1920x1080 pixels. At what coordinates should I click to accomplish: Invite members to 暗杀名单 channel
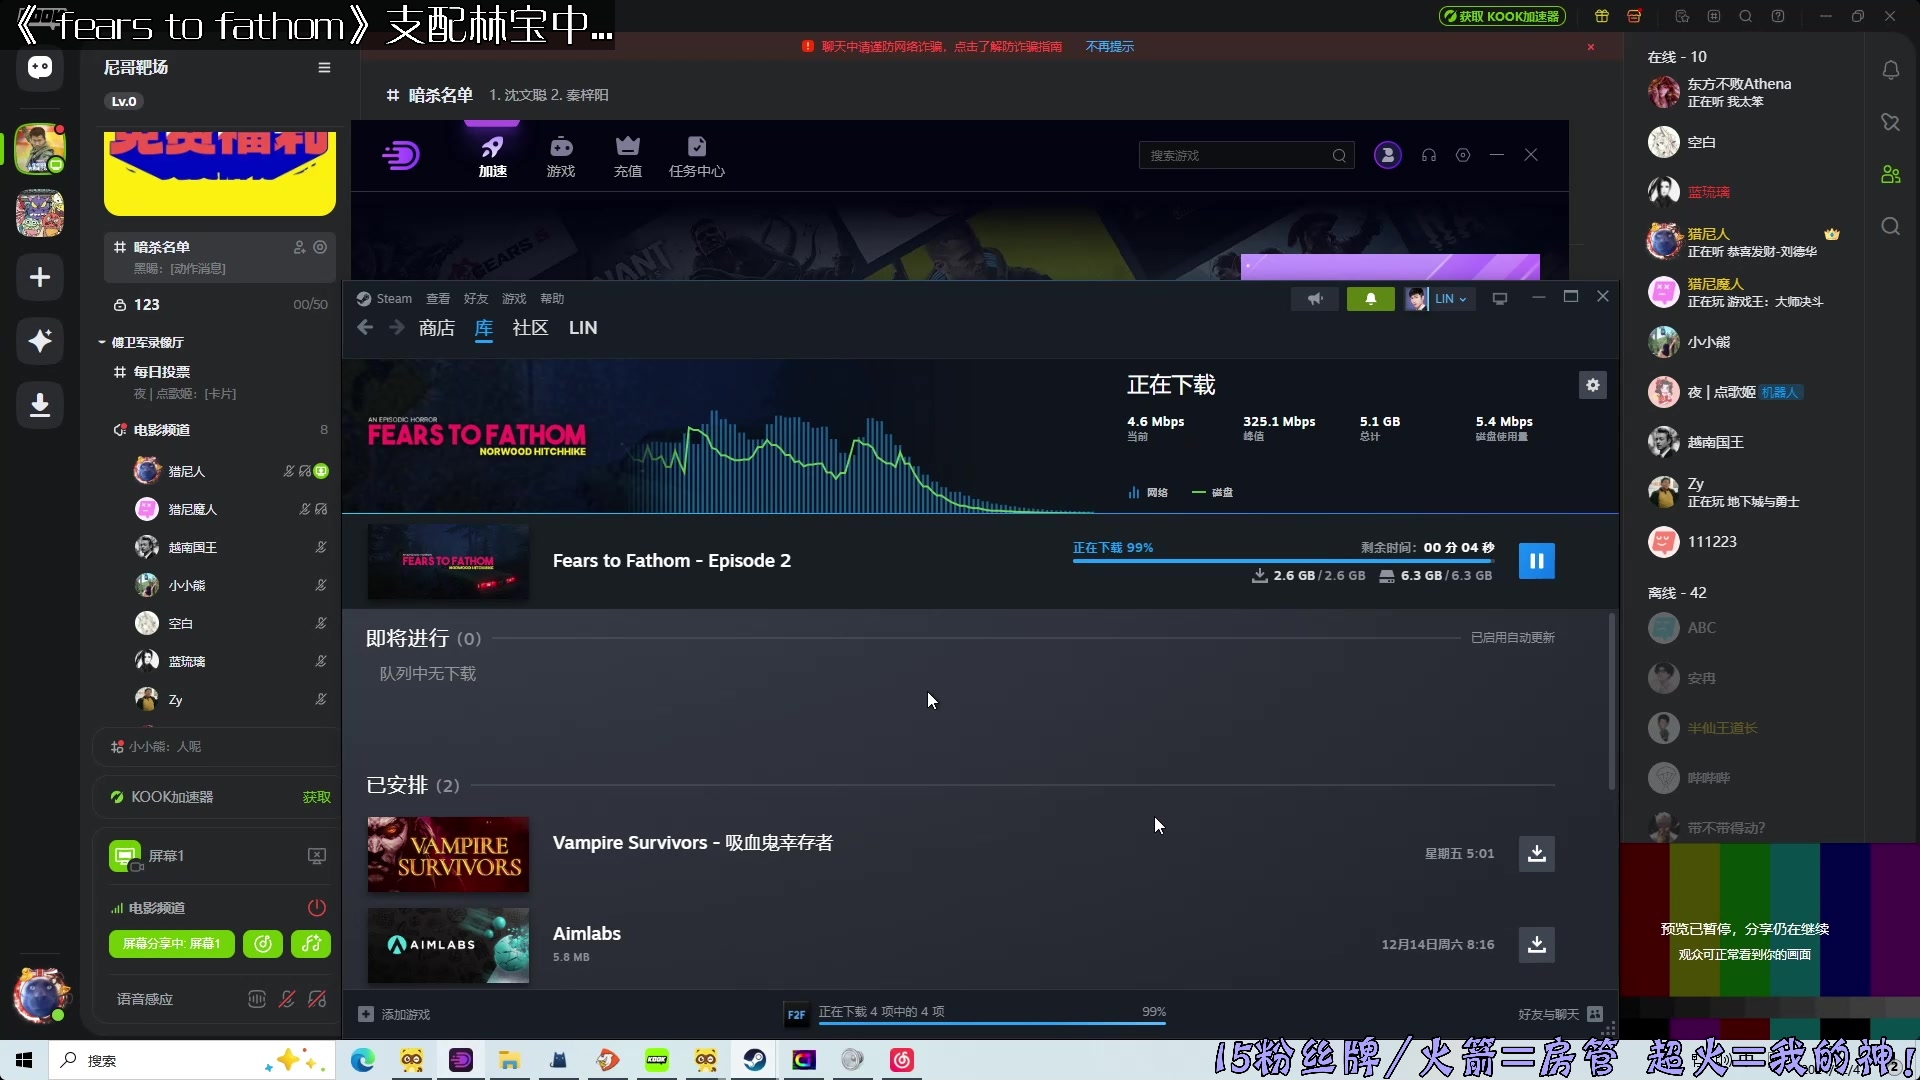(299, 247)
